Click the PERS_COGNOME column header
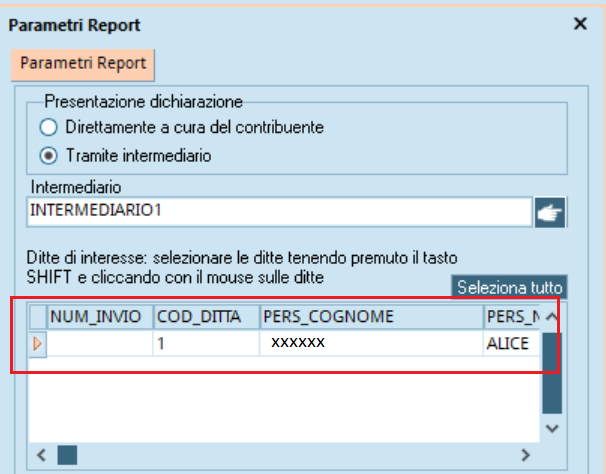Image resolution: width=606 pixels, height=474 pixels. (x=371, y=317)
